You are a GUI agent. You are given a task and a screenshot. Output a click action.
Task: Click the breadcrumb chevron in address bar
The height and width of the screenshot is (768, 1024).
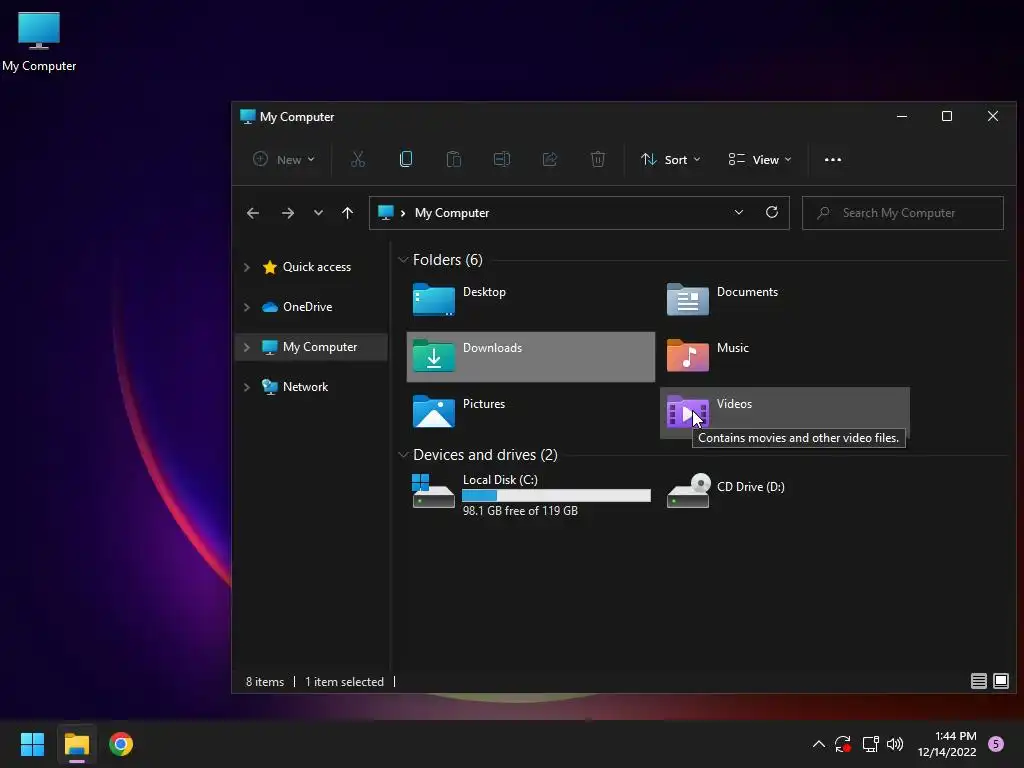403,213
